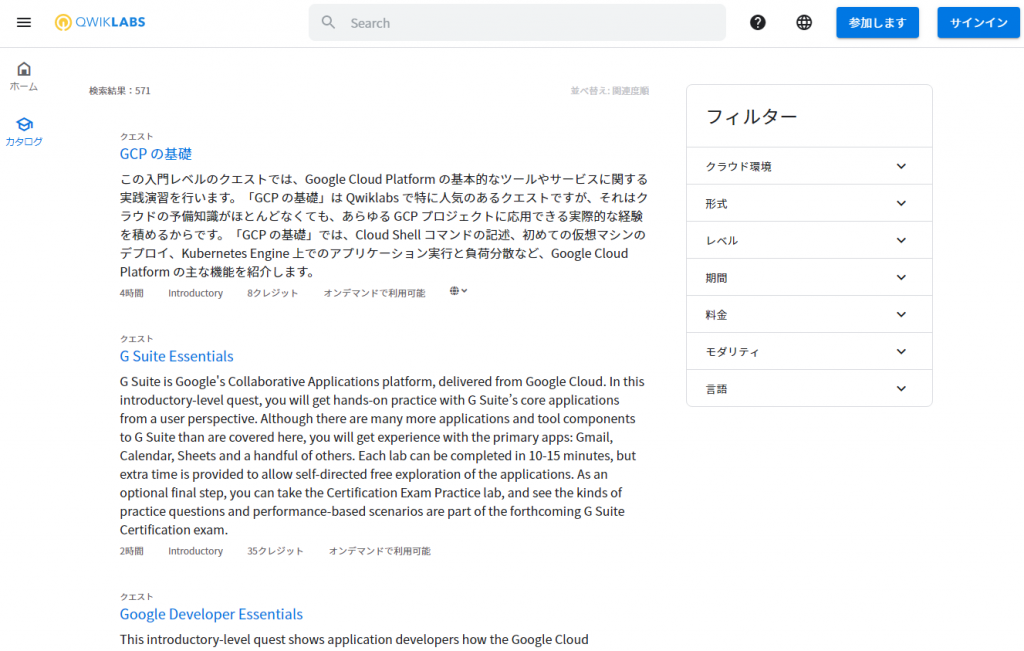The height and width of the screenshot is (651, 1024).
Task: Open the カタログ sidebar icon
Action: click(23, 126)
